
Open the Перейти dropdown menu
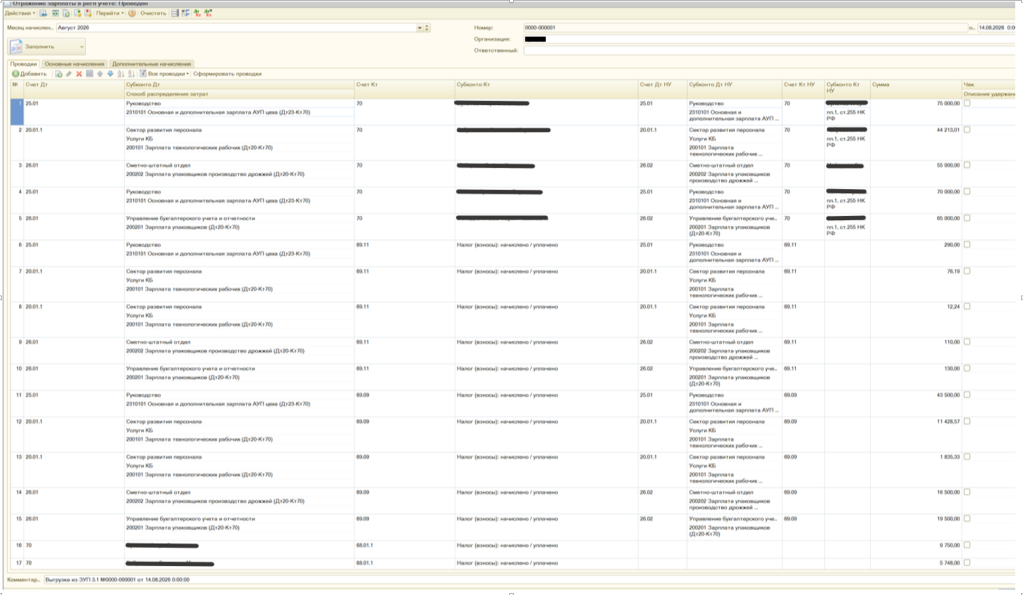[110, 13]
